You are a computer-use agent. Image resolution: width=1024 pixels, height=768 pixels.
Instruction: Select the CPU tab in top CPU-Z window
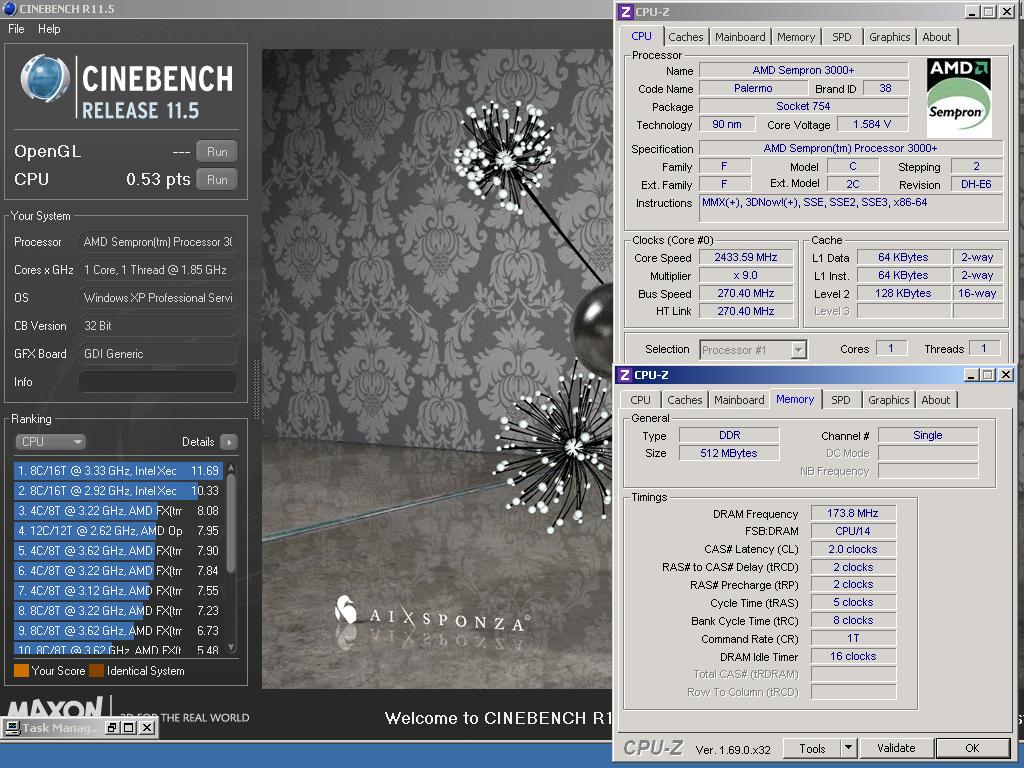[641, 37]
